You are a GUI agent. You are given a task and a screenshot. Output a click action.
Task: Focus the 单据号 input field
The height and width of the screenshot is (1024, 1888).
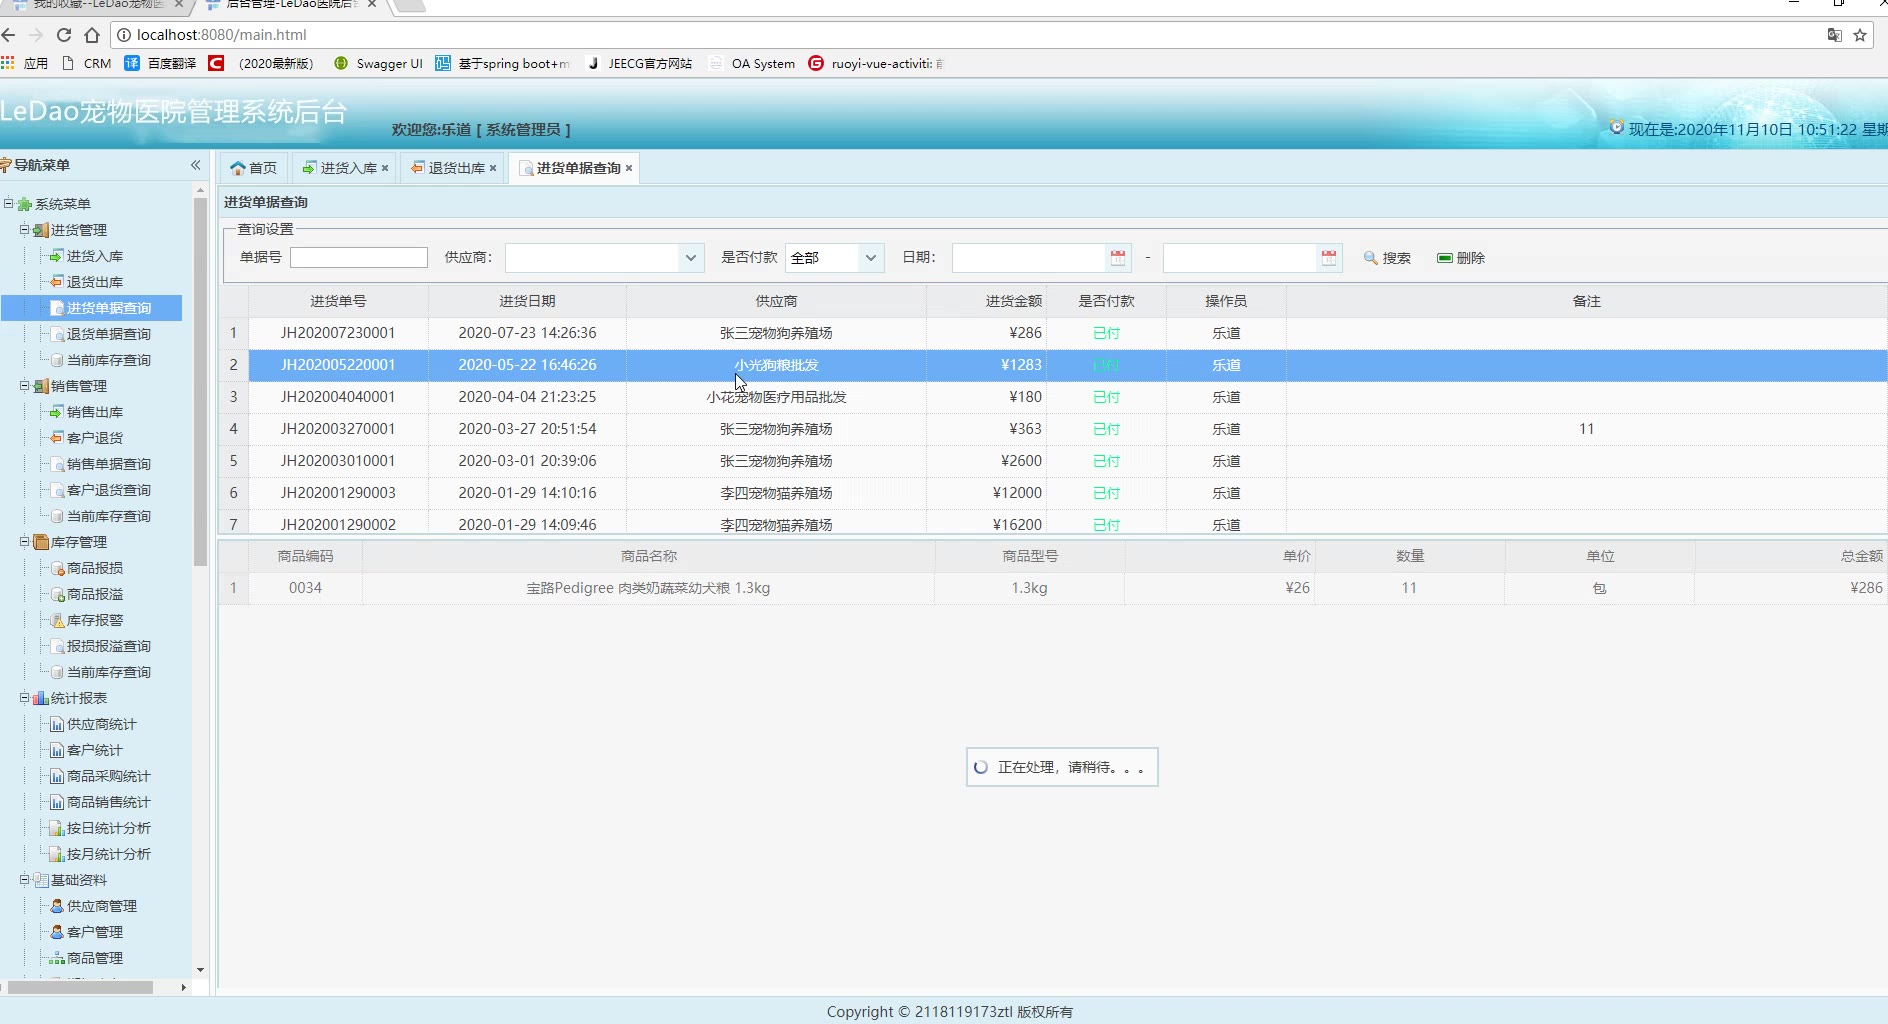[358, 258]
